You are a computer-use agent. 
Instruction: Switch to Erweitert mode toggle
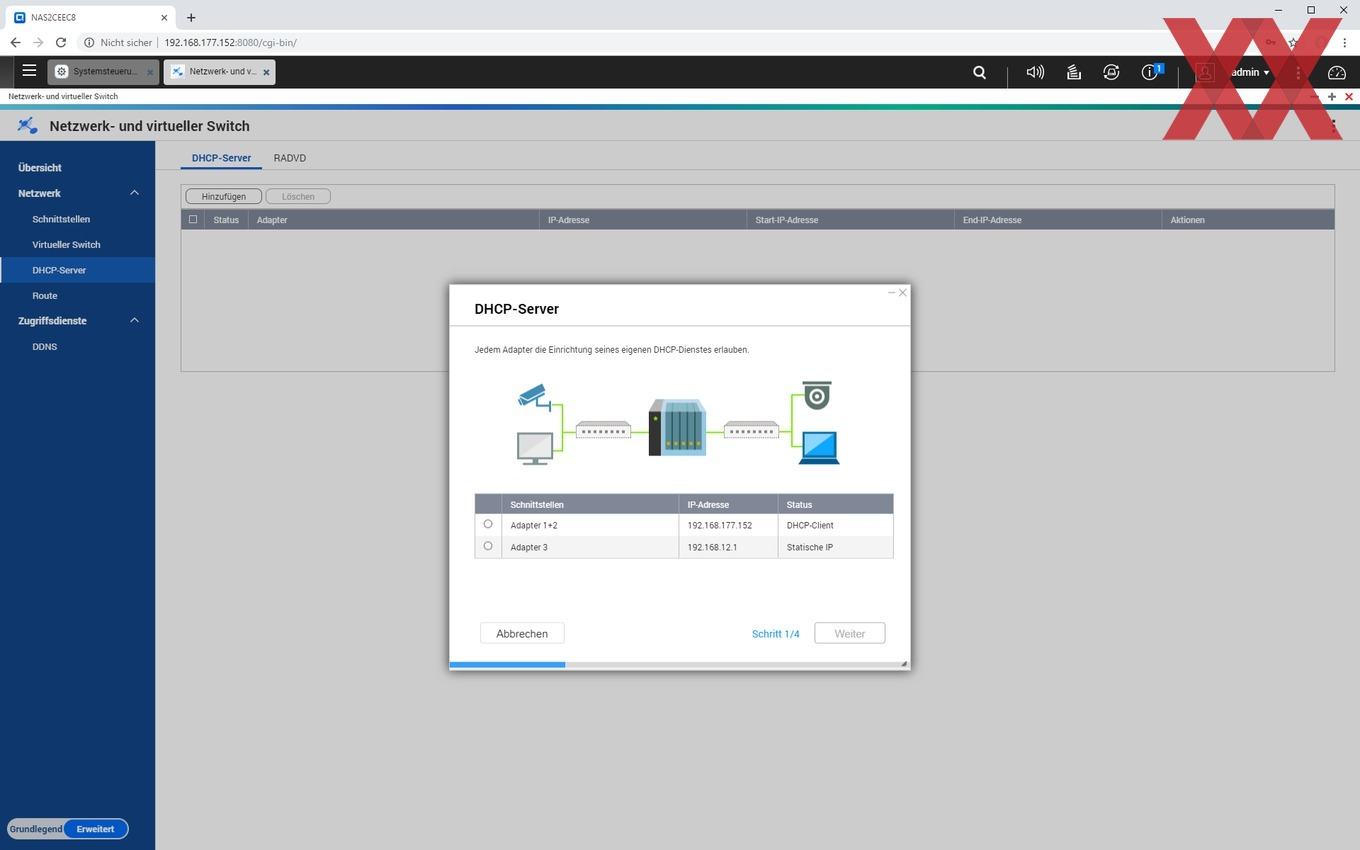tap(95, 829)
